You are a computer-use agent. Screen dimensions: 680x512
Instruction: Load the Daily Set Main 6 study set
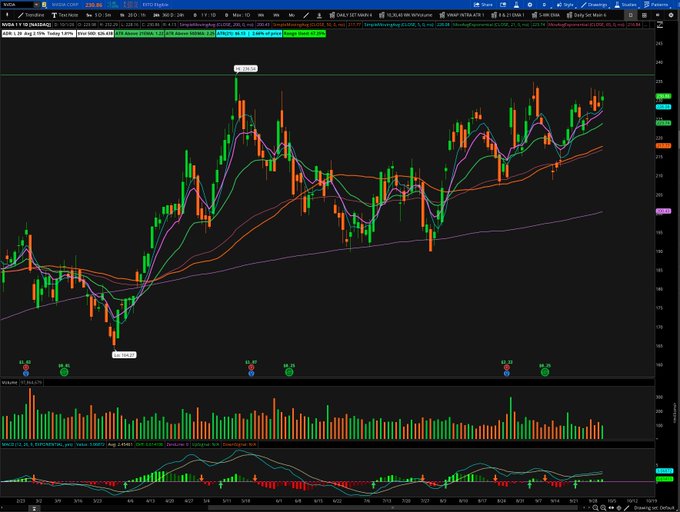tap(587, 15)
